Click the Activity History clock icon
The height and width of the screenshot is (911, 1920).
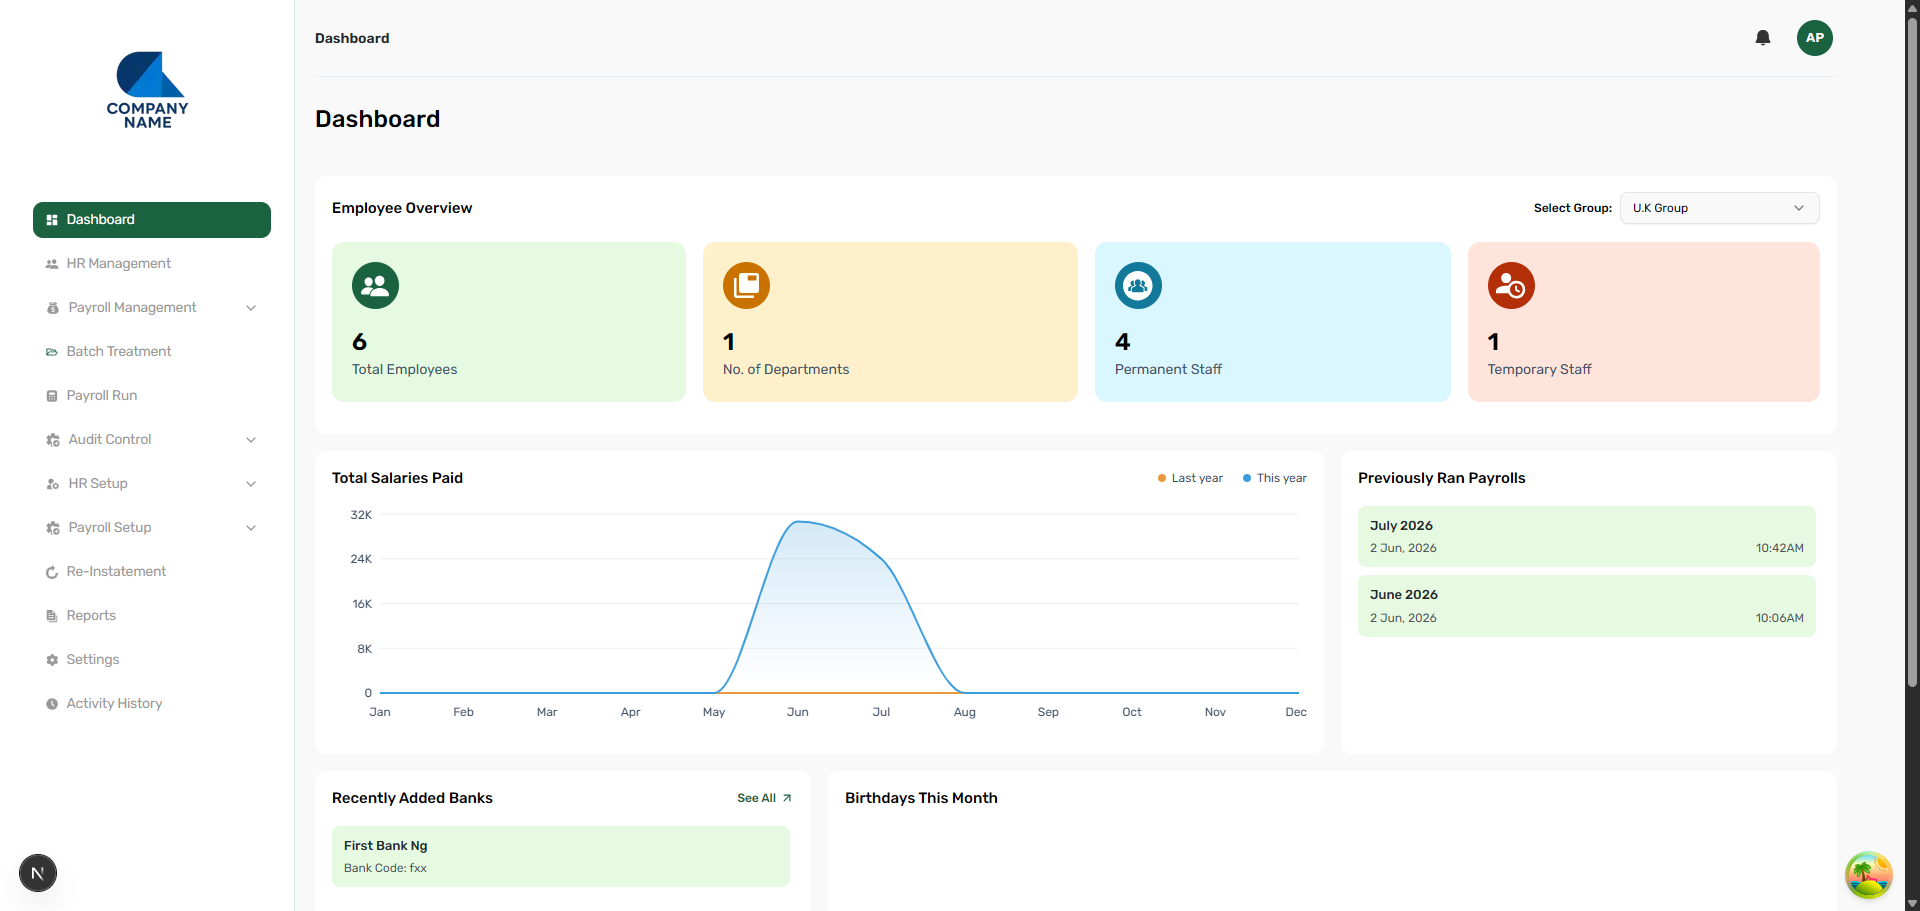[52, 704]
